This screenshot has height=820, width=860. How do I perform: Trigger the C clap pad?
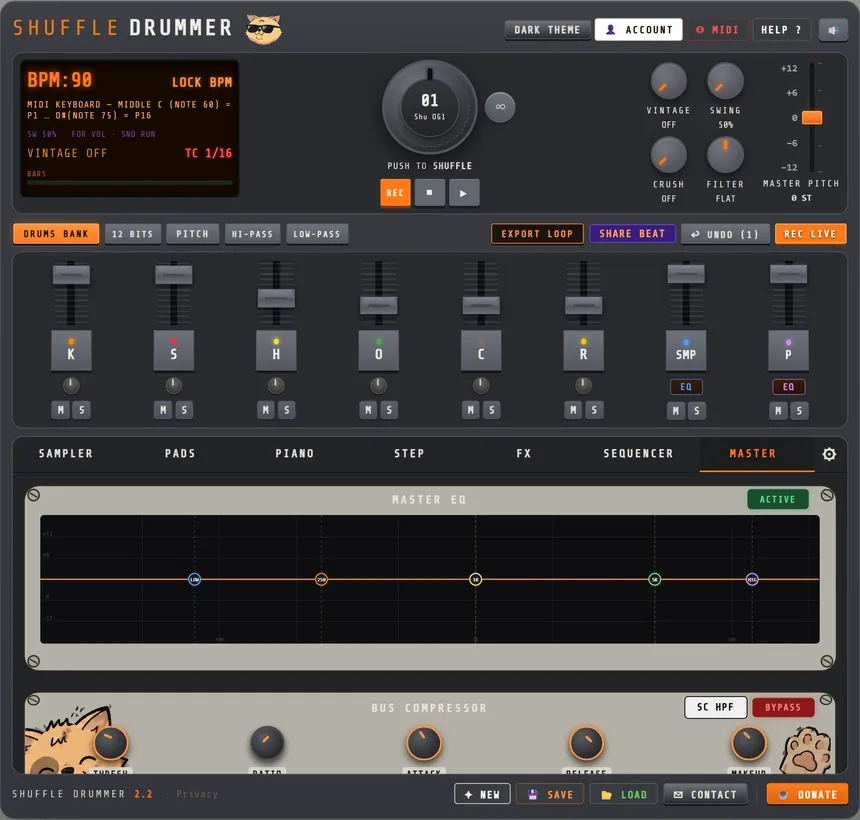click(481, 350)
